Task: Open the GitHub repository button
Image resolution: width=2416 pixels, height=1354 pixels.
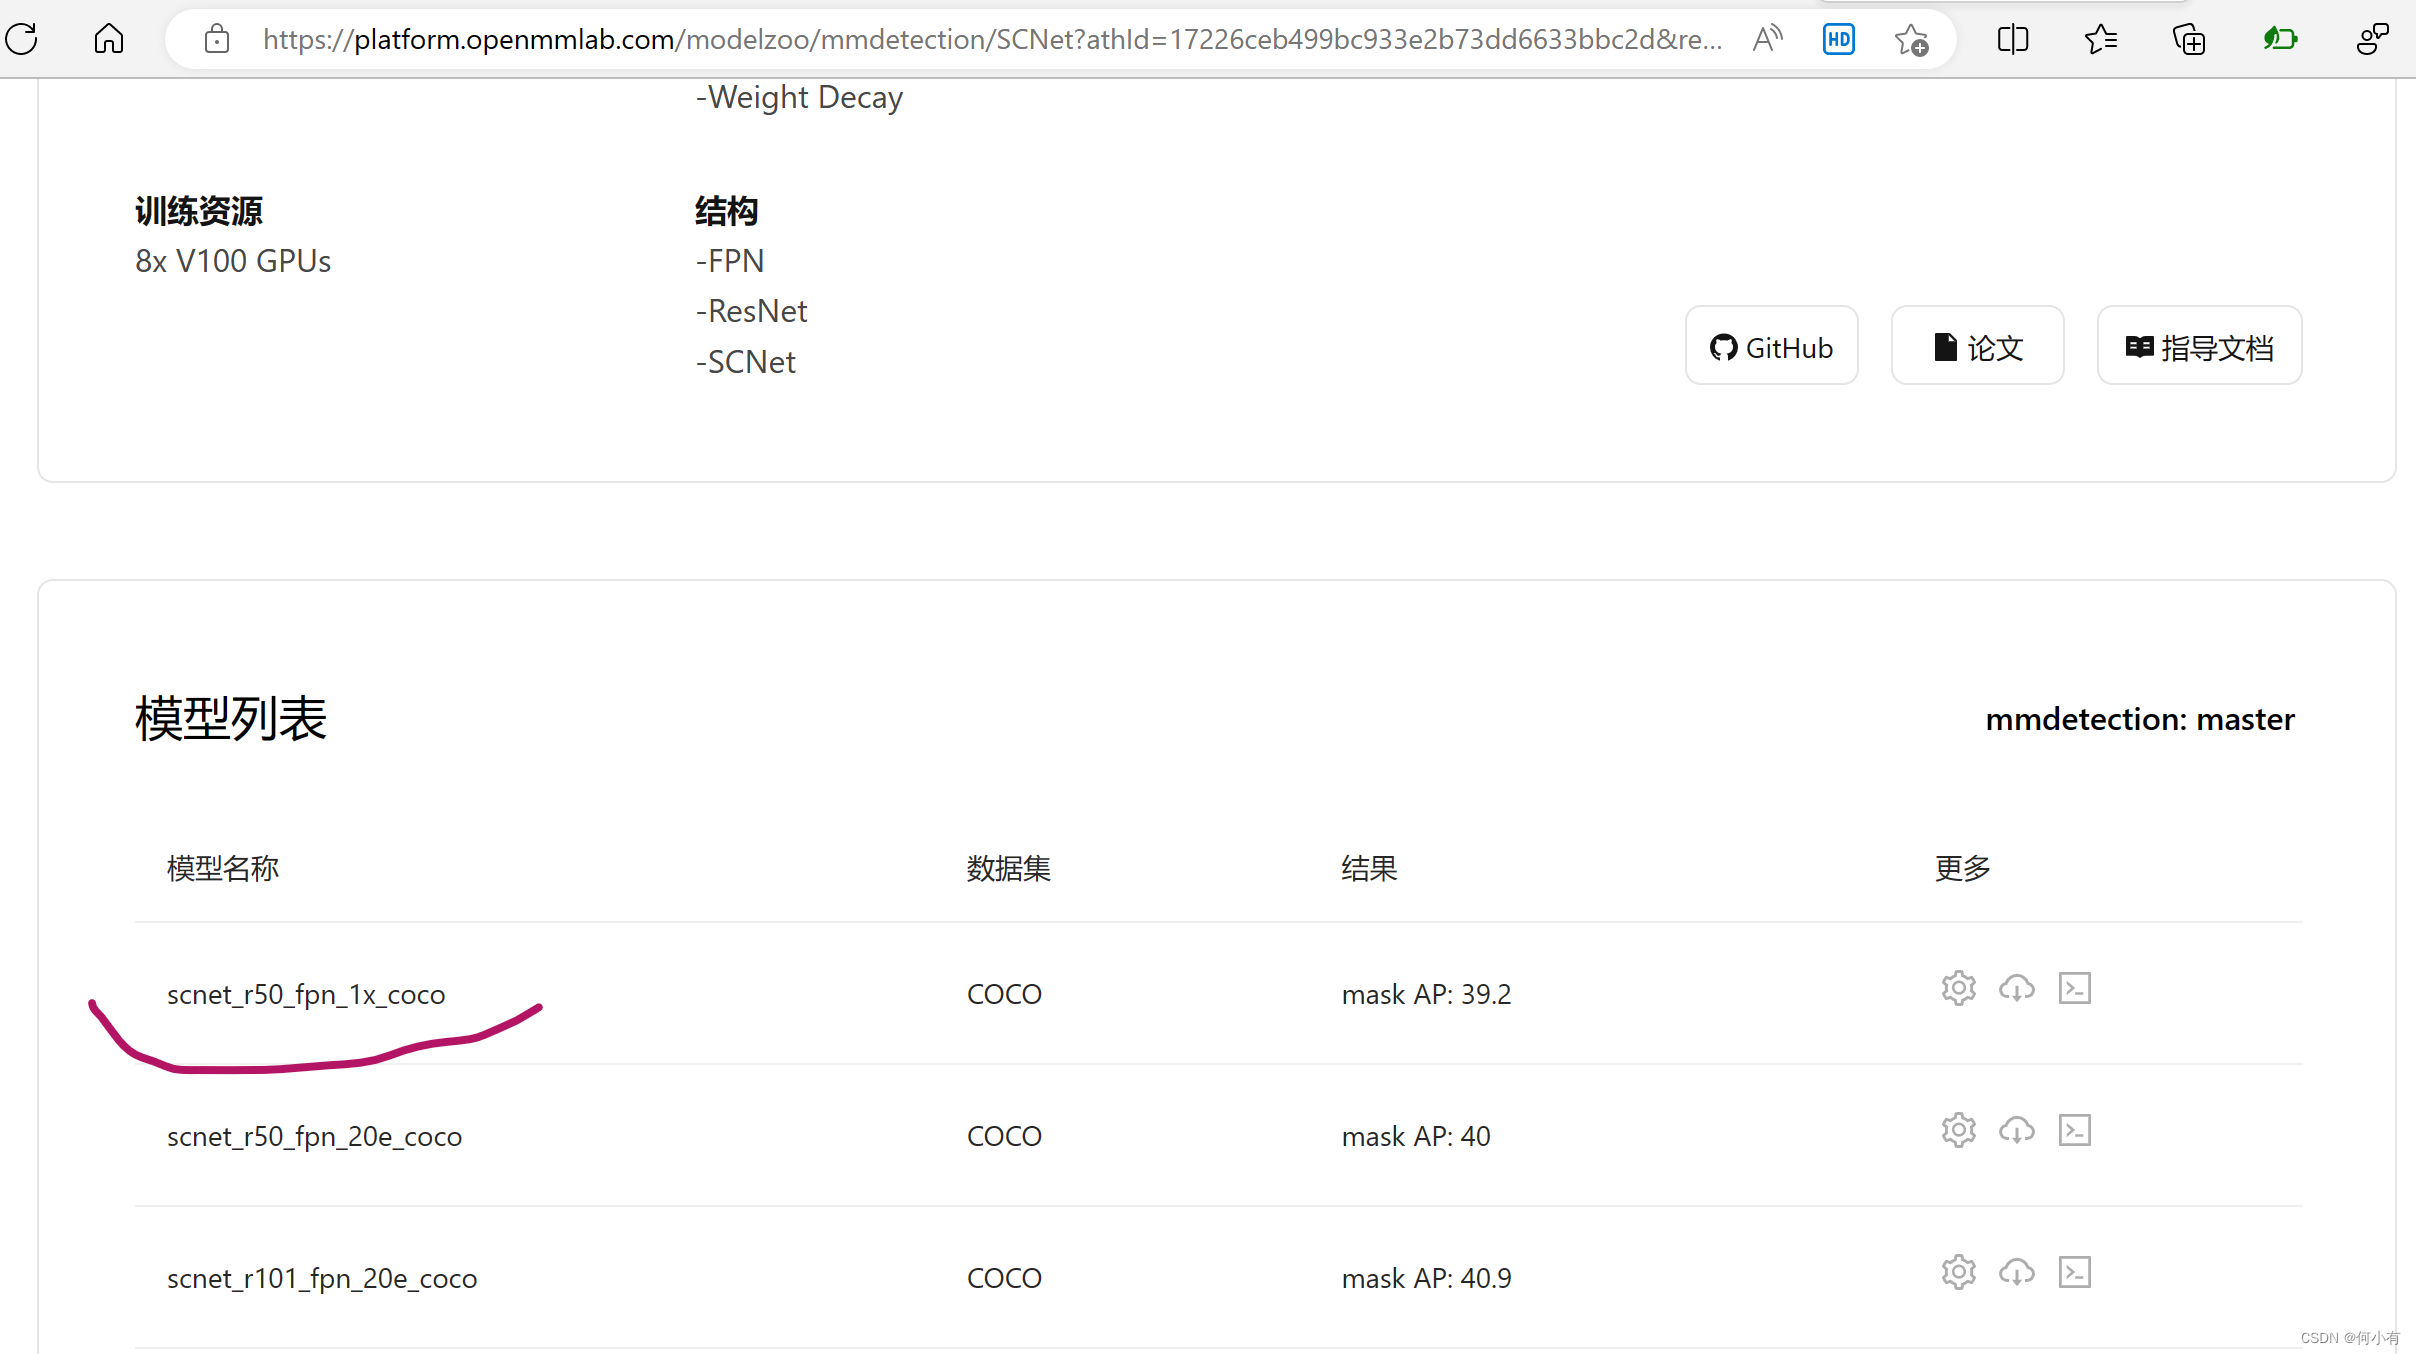Action: (x=1771, y=346)
